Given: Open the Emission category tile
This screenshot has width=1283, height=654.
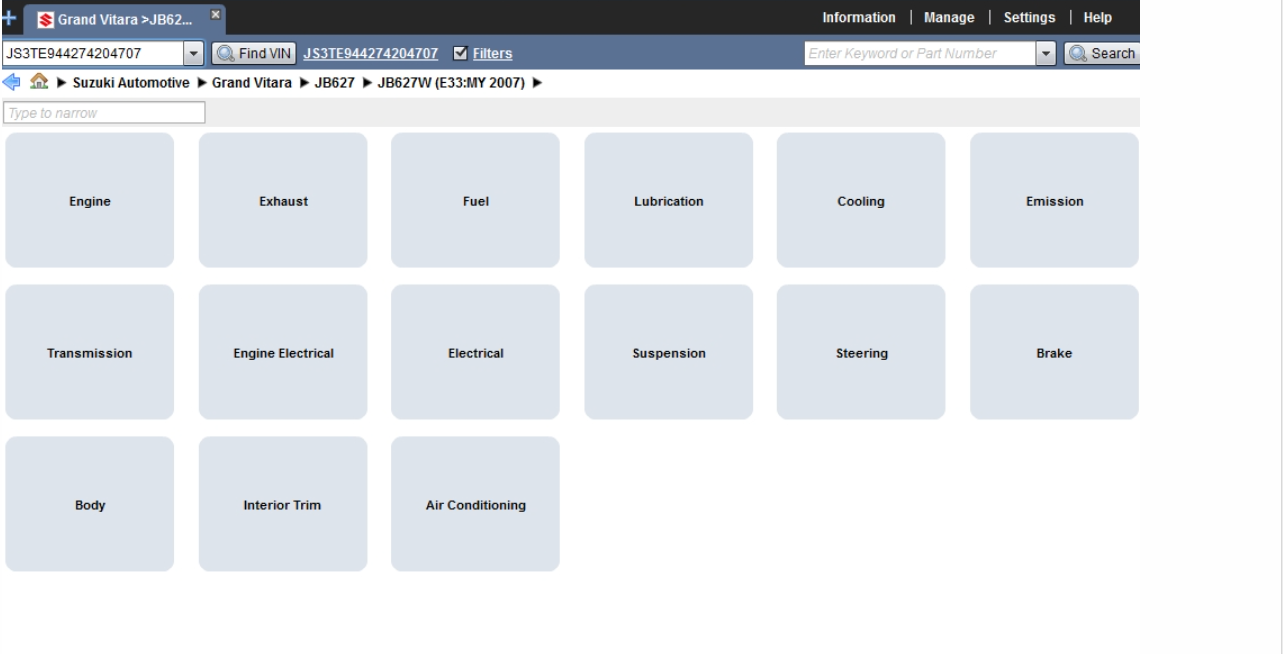Looking at the screenshot, I should 1054,201.
